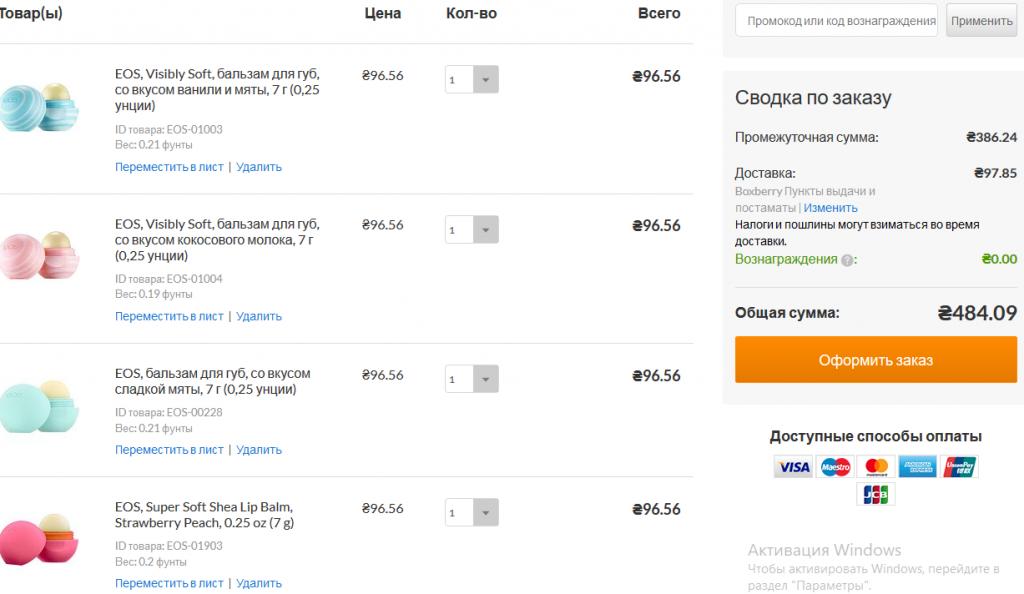Screen dimensions: 1024x594
Task: Click the Visa payment icon
Action: [x=793, y=467]
